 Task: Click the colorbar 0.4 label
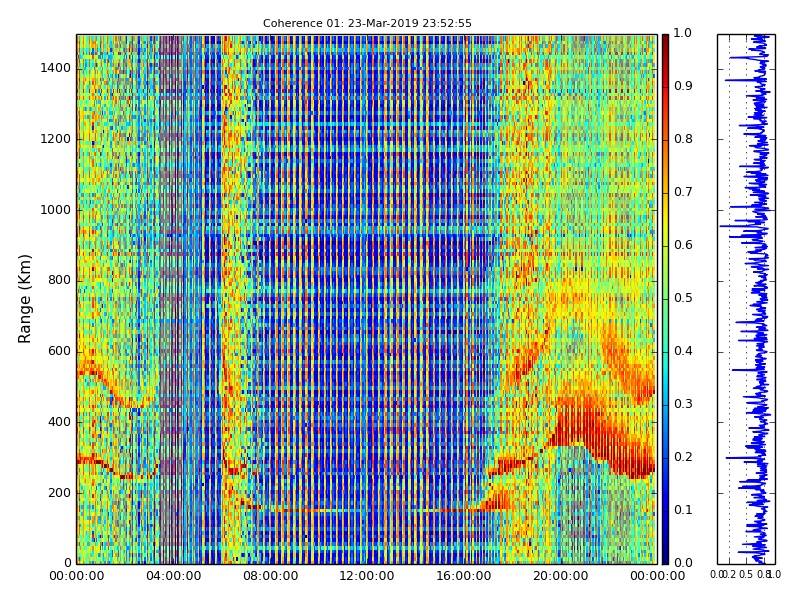coord(683,351)
